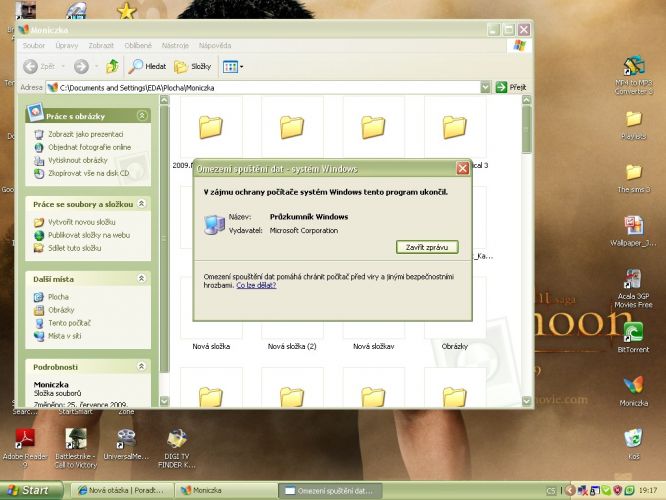The width and height of the screenshot is (666, 500).
Task: Click Zobrazit jako prezentaci link
Action: coord(85,134)
